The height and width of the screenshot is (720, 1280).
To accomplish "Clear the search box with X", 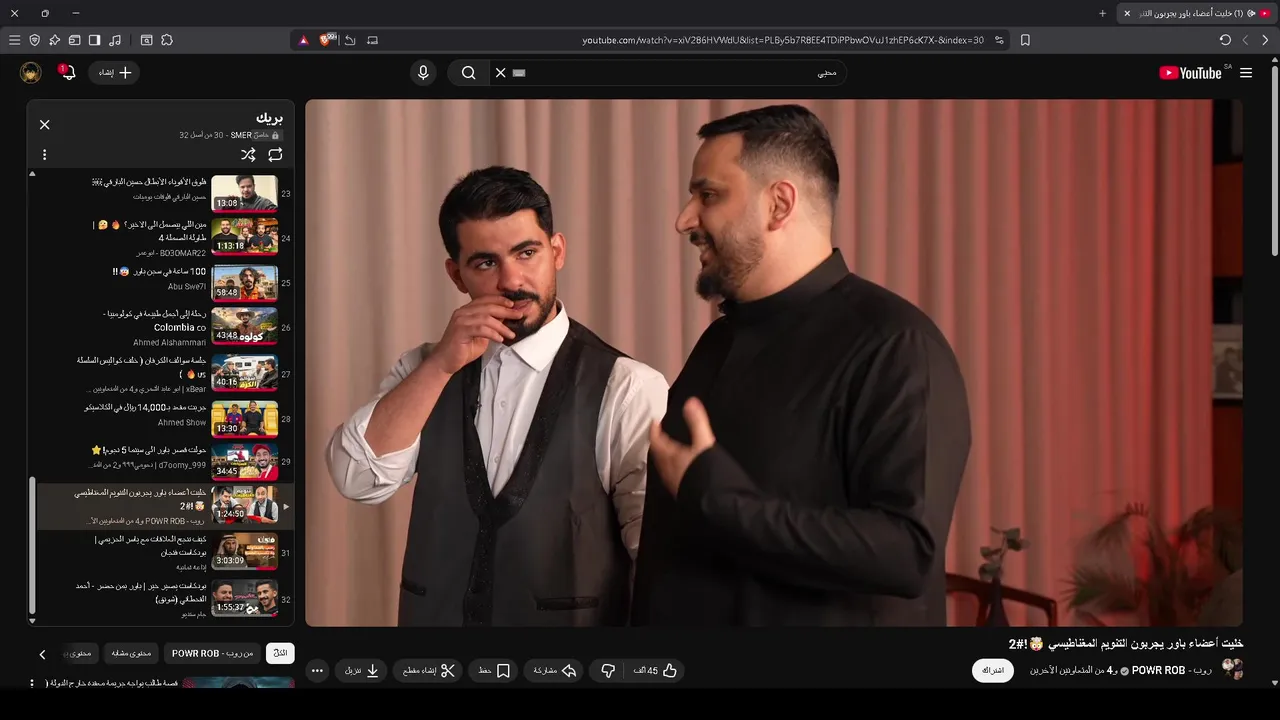I will point(501,72).
